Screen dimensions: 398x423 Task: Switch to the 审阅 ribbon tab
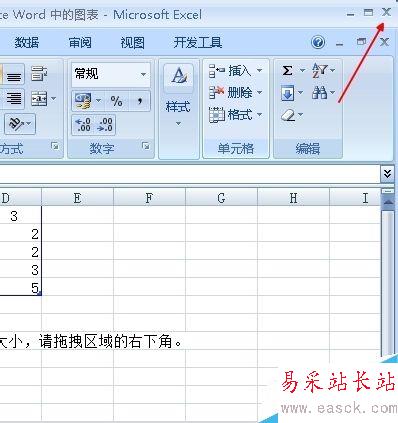click(80, 43)
